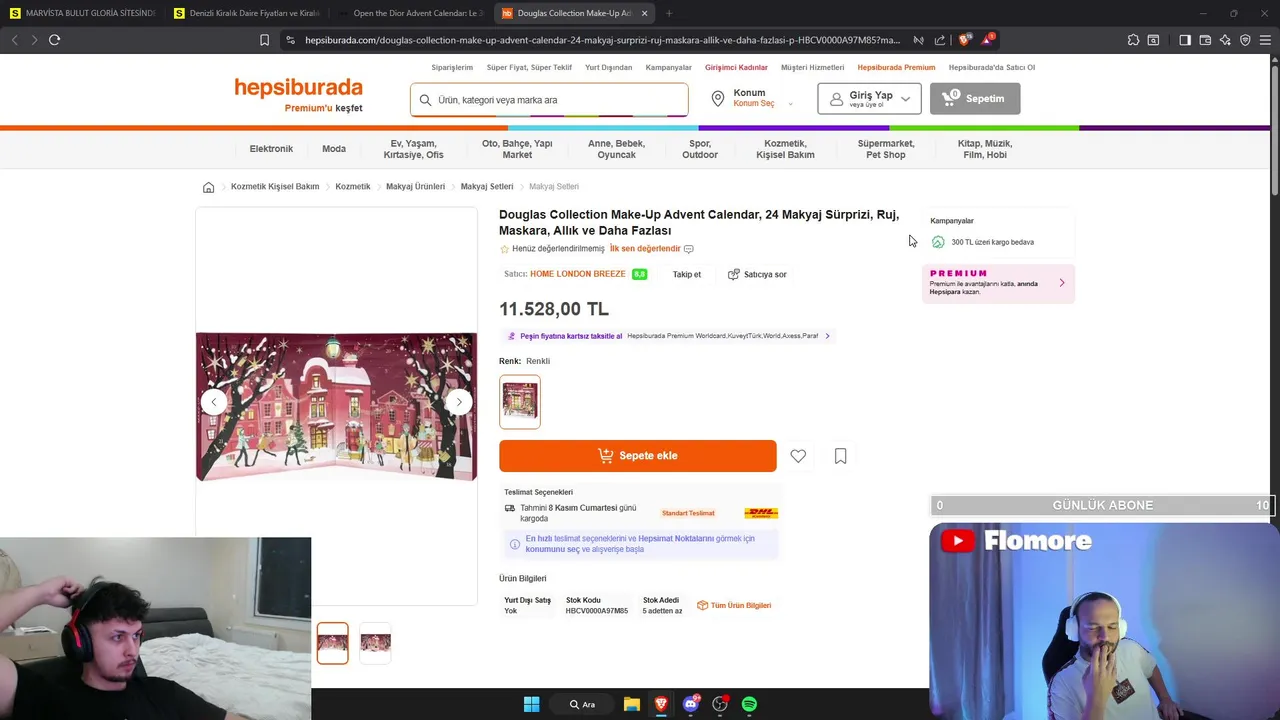Click the browser bookmark icon in address bar
This screenshot has width=1280, height=720.
tap(264, 40)
